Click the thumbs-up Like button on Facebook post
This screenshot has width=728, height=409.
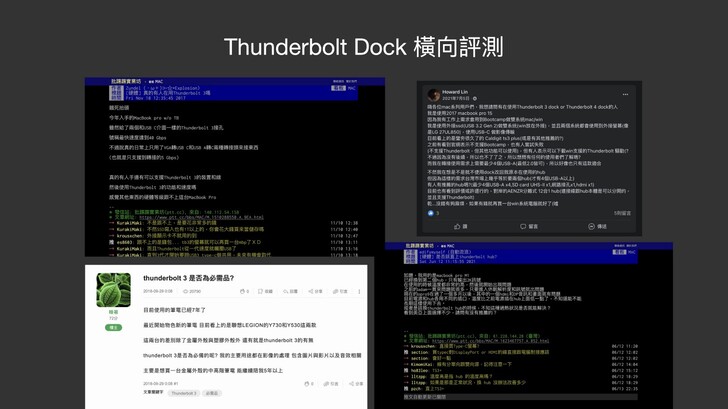coord(461,226)
